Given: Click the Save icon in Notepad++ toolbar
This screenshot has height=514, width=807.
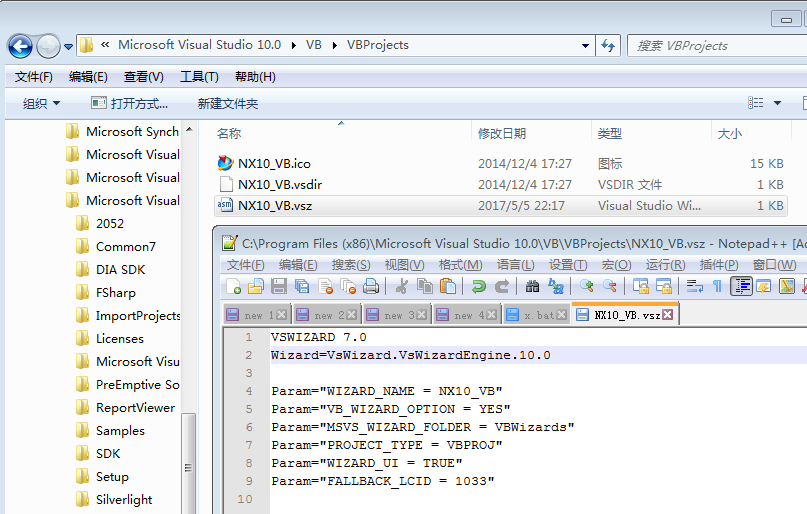Looking at the screenshot, I should pyautogui.click(x=279, y=286).
